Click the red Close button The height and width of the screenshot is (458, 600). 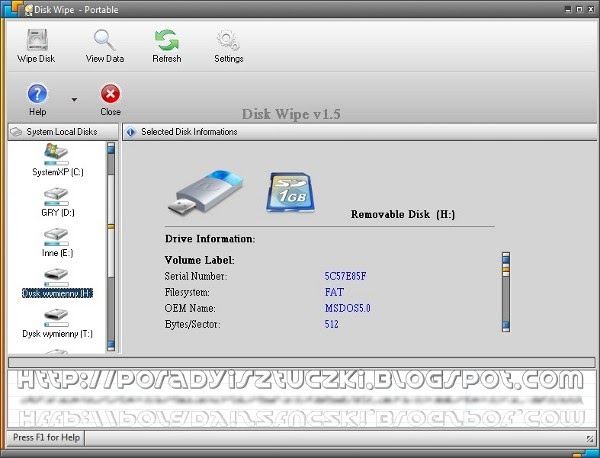111,99
